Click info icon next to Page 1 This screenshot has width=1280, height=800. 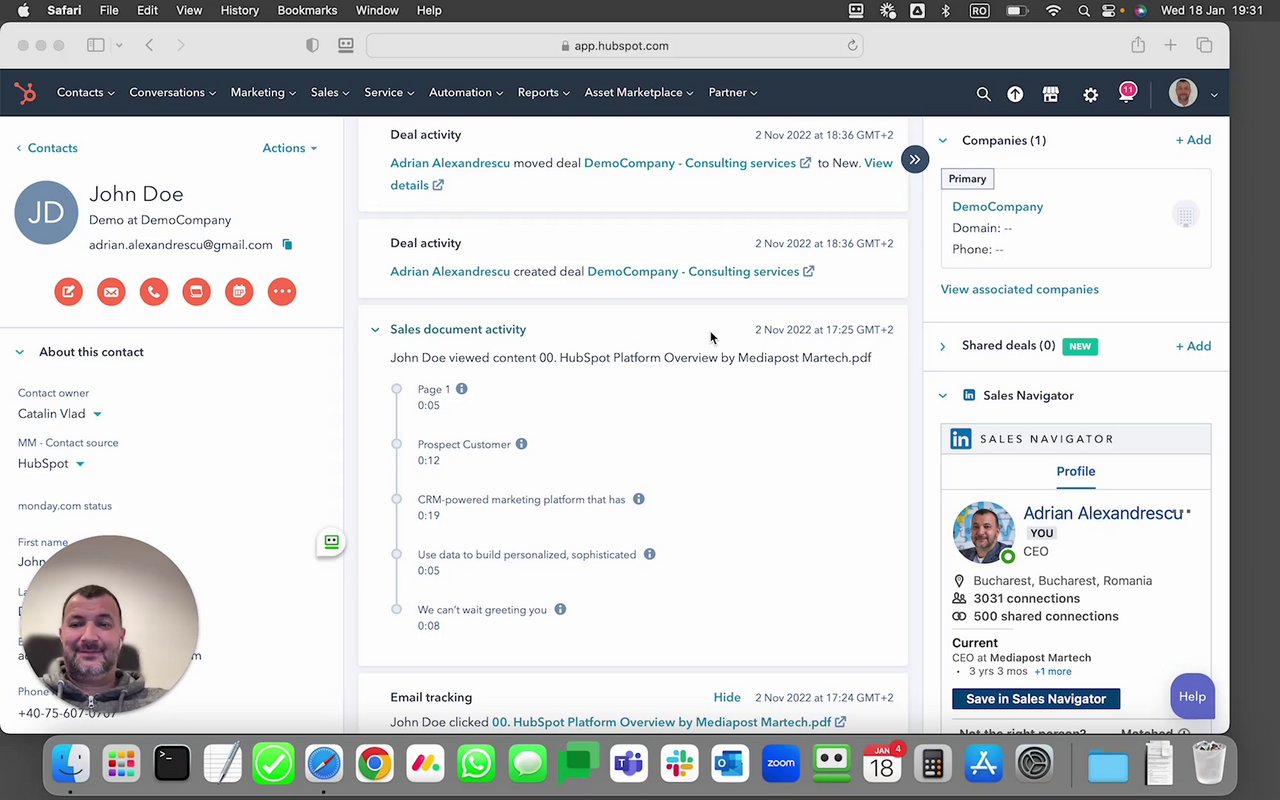[461, 389]
